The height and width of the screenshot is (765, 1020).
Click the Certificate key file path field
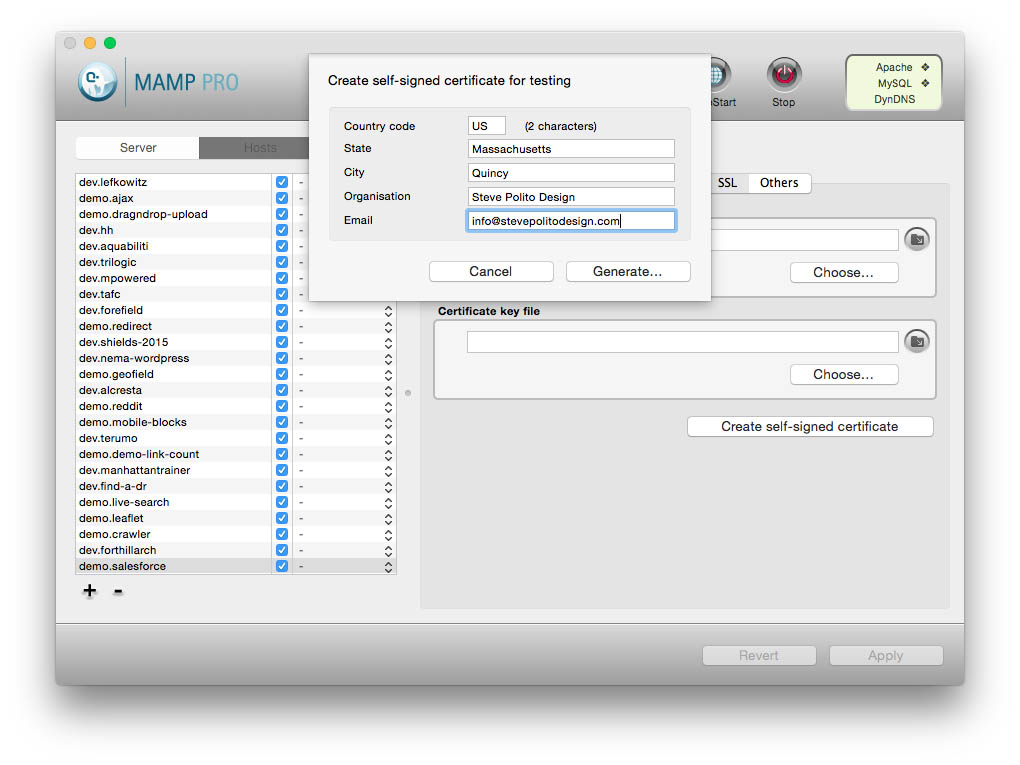tap(682, 342)
